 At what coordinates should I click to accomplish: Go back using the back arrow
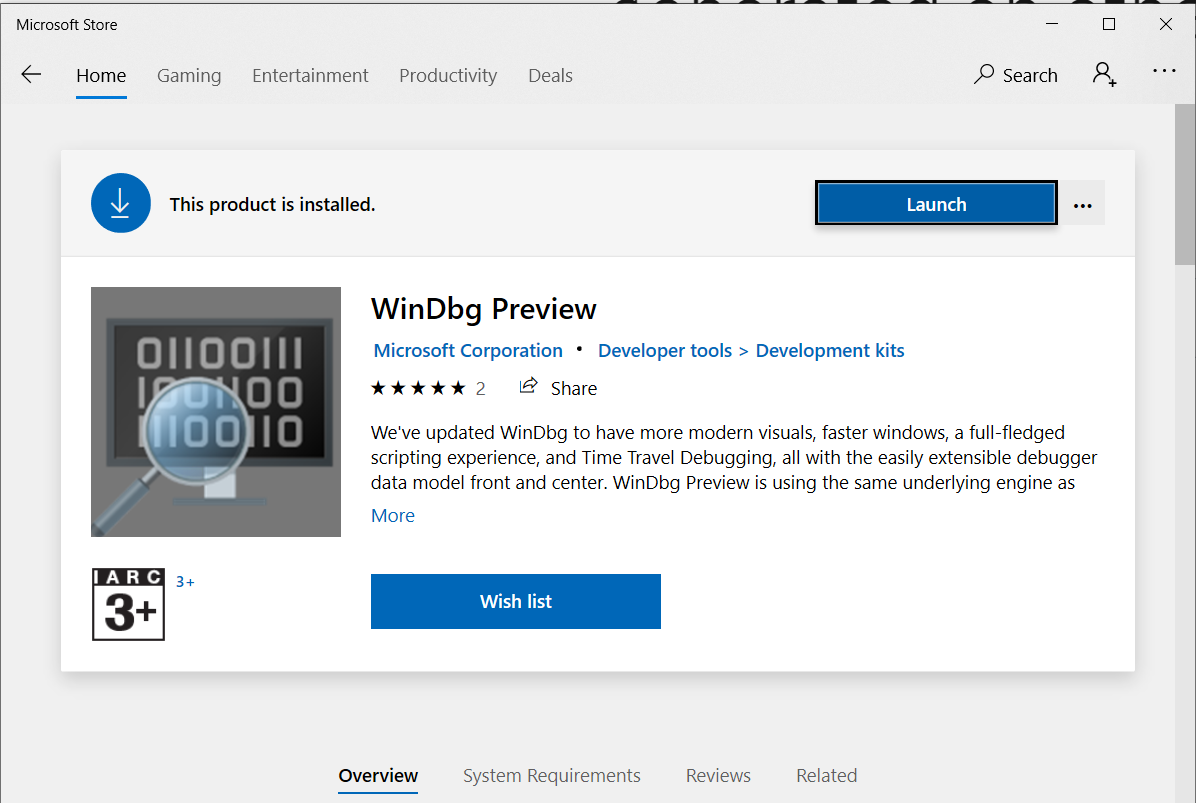31,75
